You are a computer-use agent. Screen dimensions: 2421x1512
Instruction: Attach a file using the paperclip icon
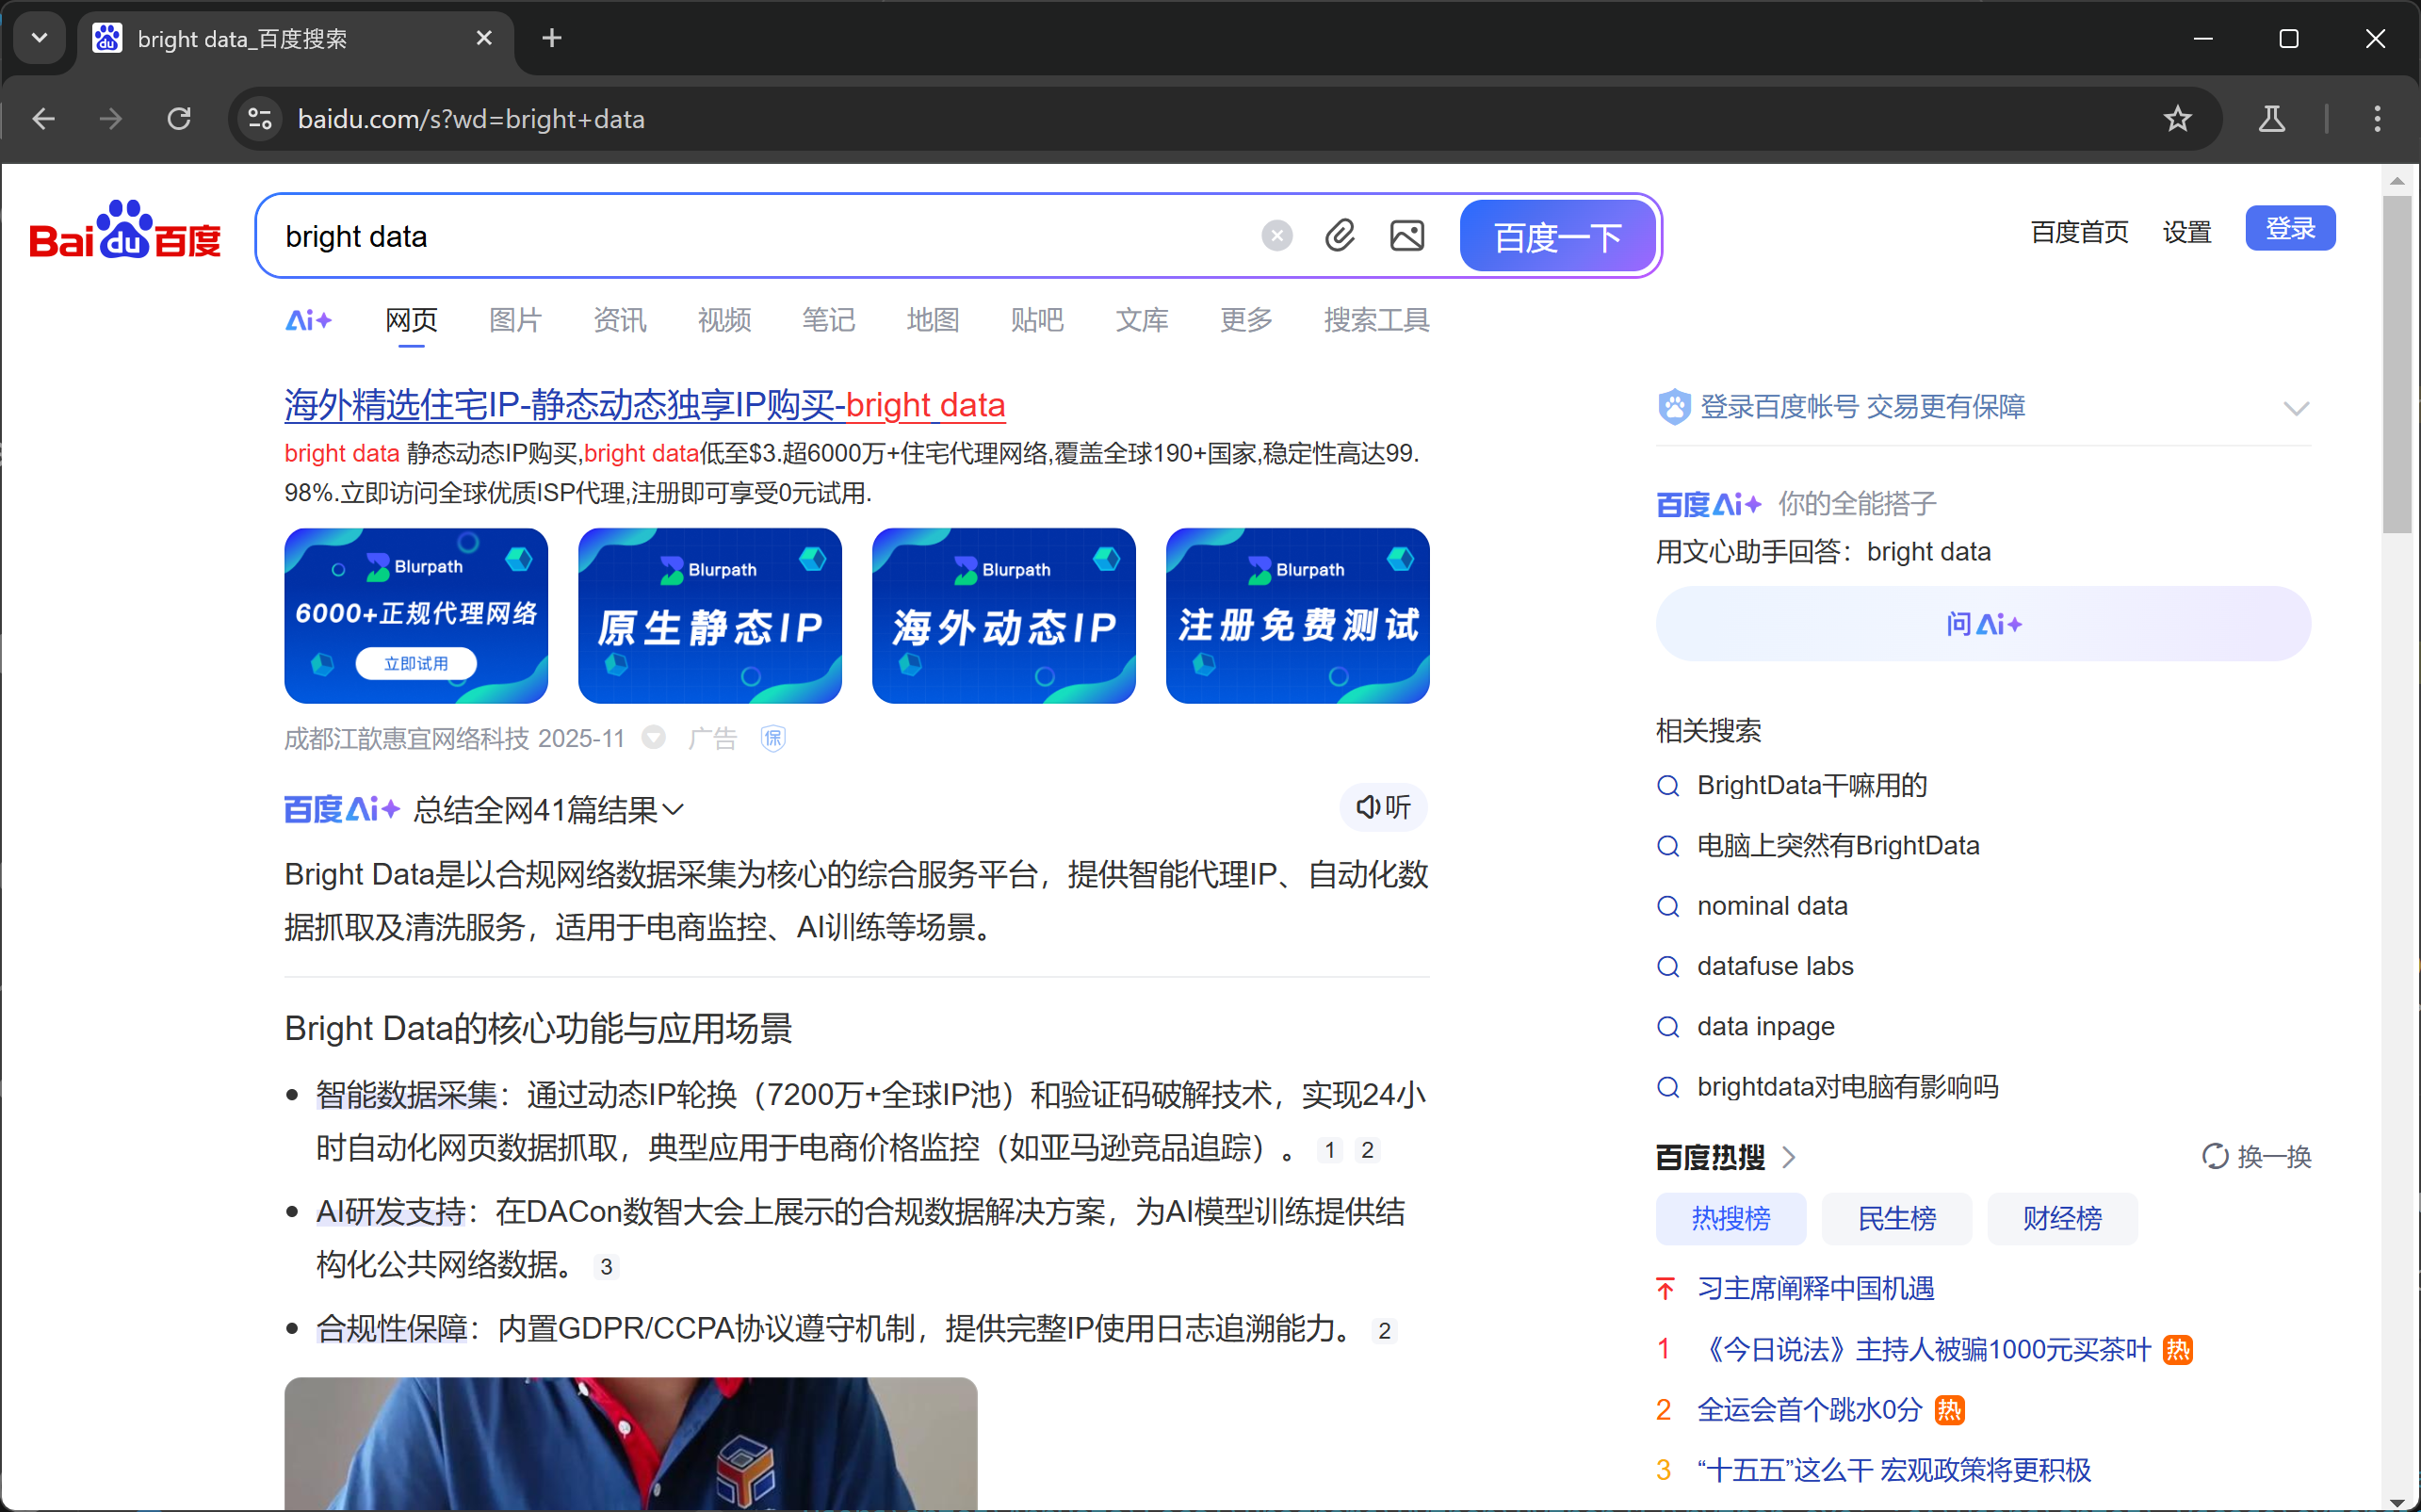[1340, 235]
